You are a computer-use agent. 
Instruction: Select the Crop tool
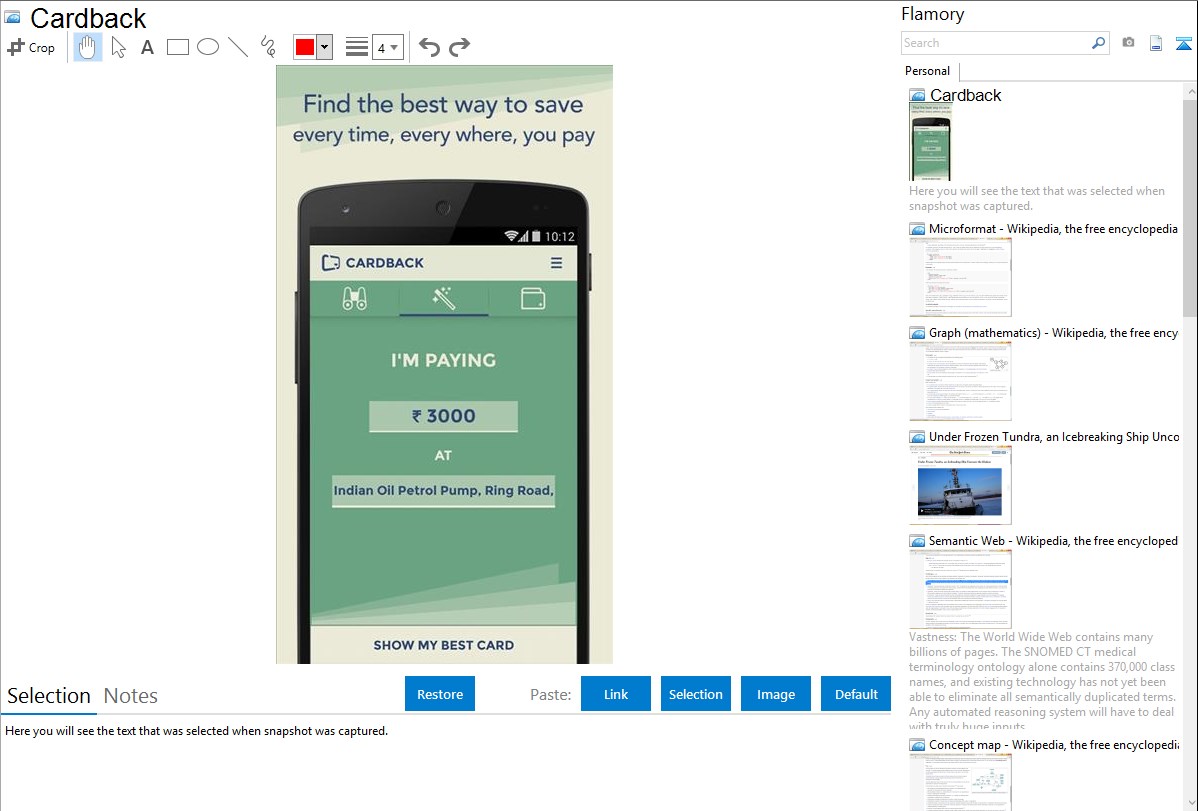(x=31, y=47)
